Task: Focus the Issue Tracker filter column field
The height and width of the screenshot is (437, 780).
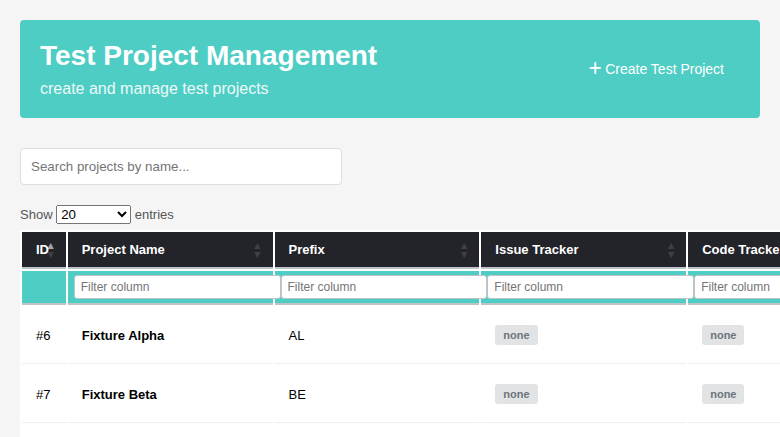Action: [x=590, y=287]
